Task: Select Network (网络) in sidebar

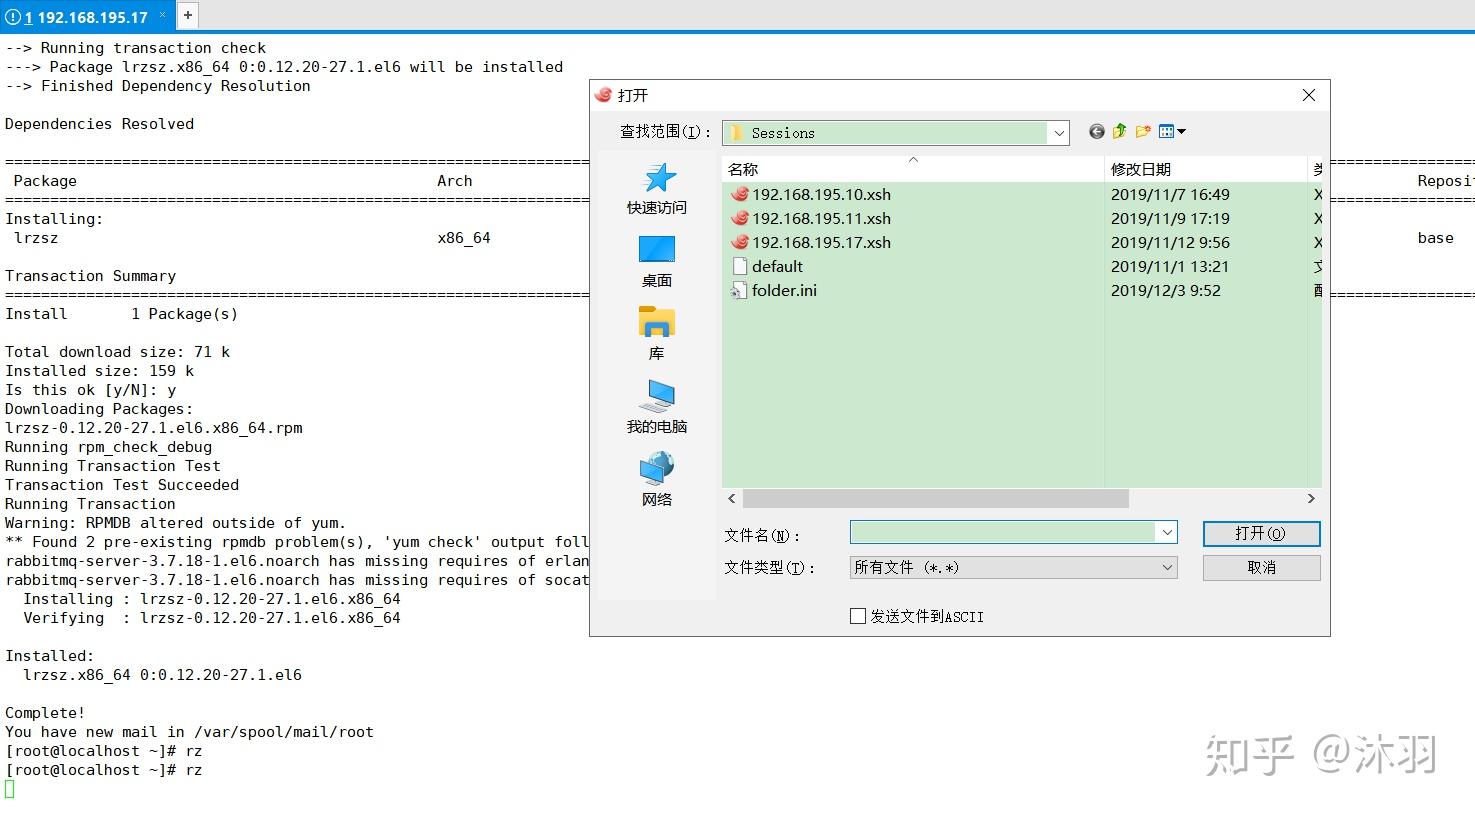Action: [x=657, y=480]
